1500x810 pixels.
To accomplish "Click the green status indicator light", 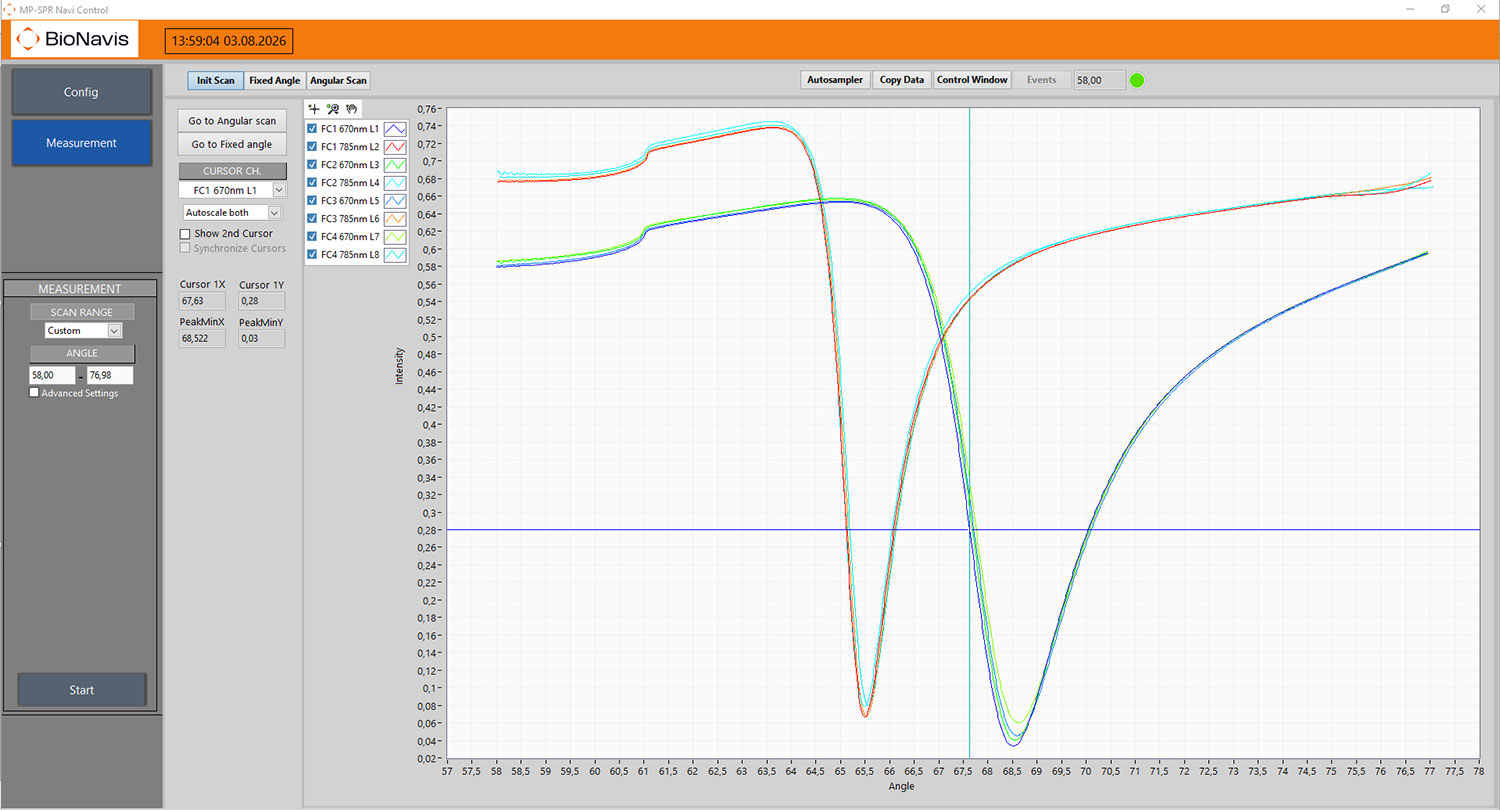I will point(1137,80).
